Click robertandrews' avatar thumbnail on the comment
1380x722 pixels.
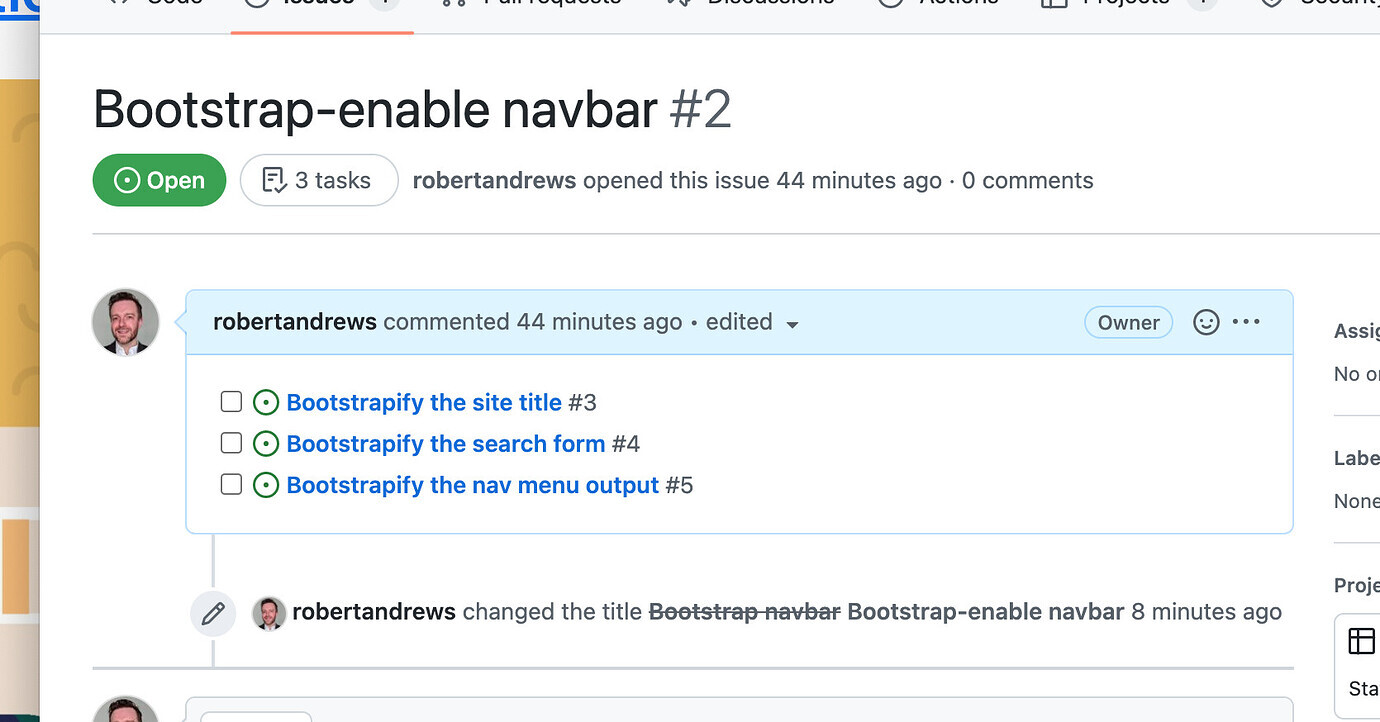tap(125, 322)
